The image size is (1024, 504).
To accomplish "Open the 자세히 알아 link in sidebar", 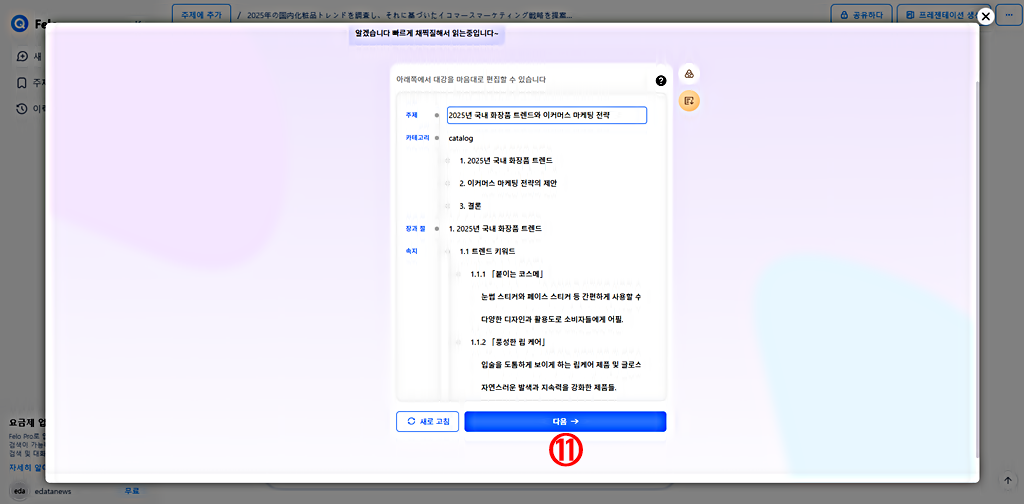I will pos(26,468).
